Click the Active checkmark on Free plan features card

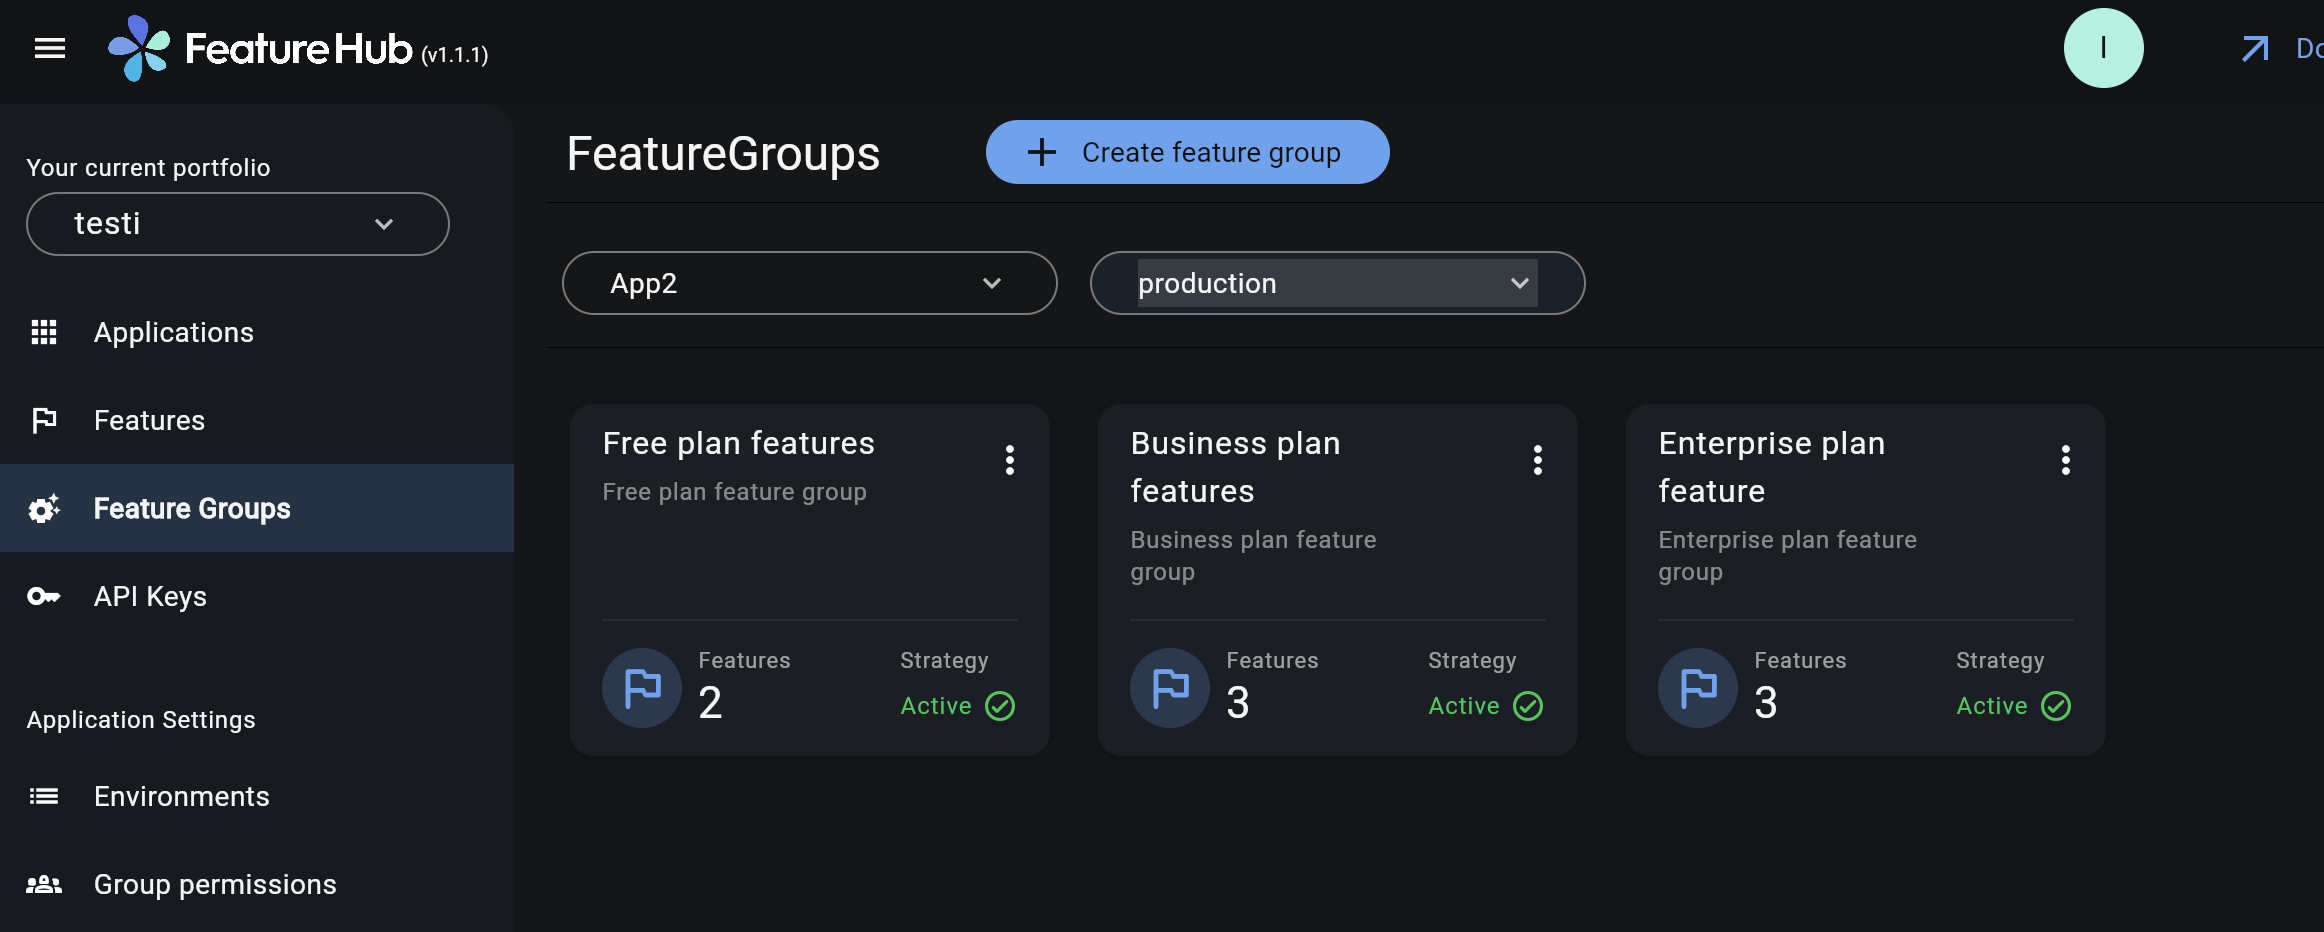click(x=1000, y=706)
